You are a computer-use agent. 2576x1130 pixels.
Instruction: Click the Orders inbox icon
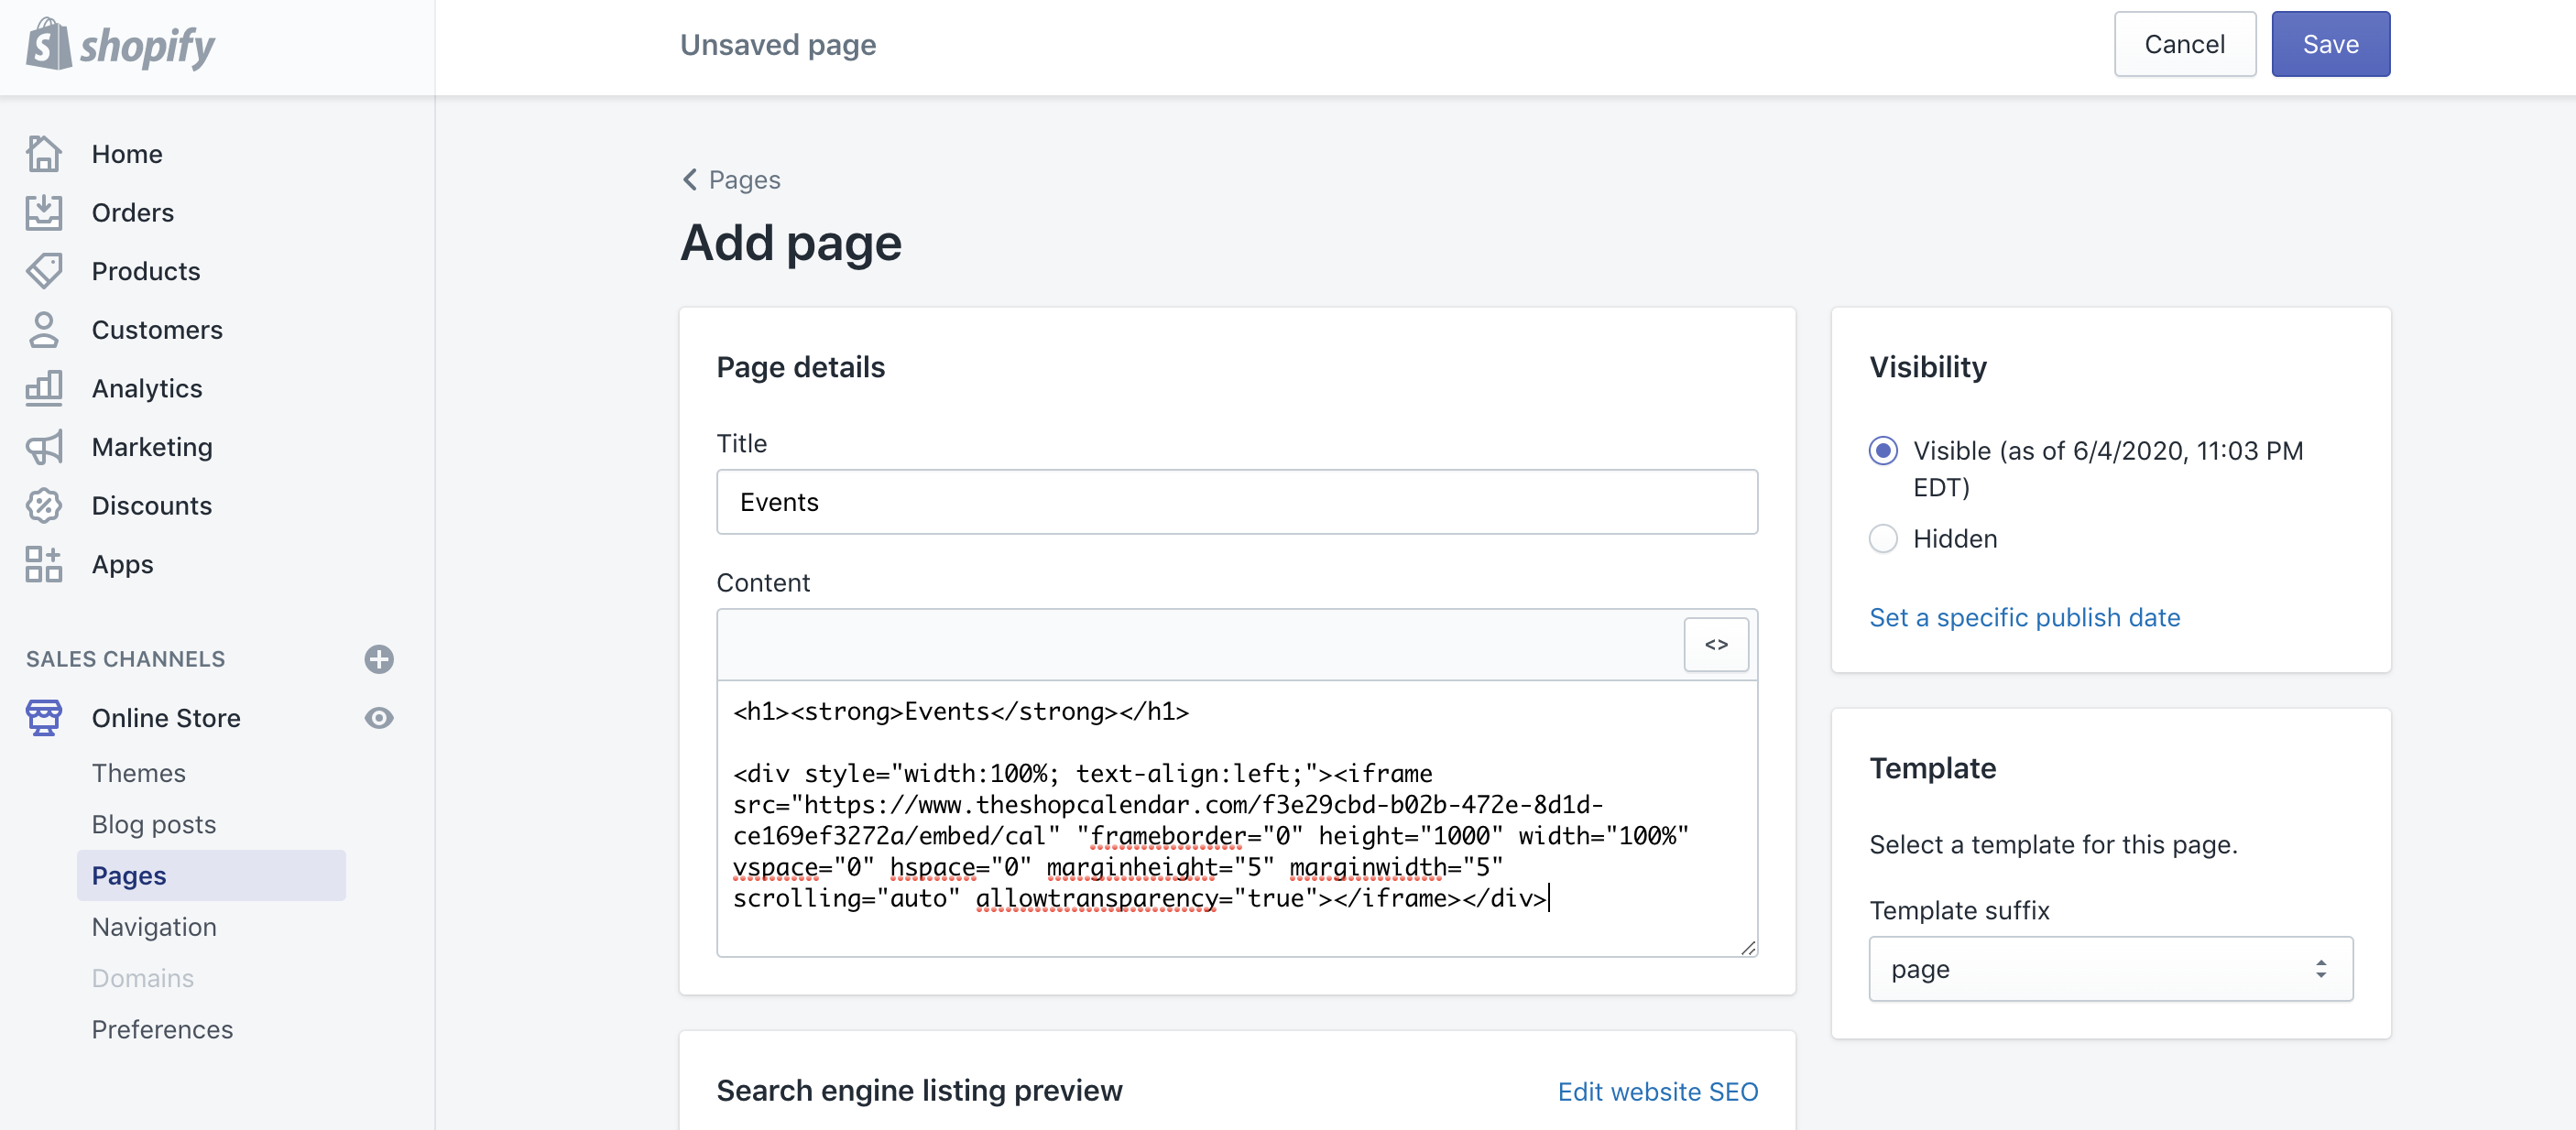44,213
